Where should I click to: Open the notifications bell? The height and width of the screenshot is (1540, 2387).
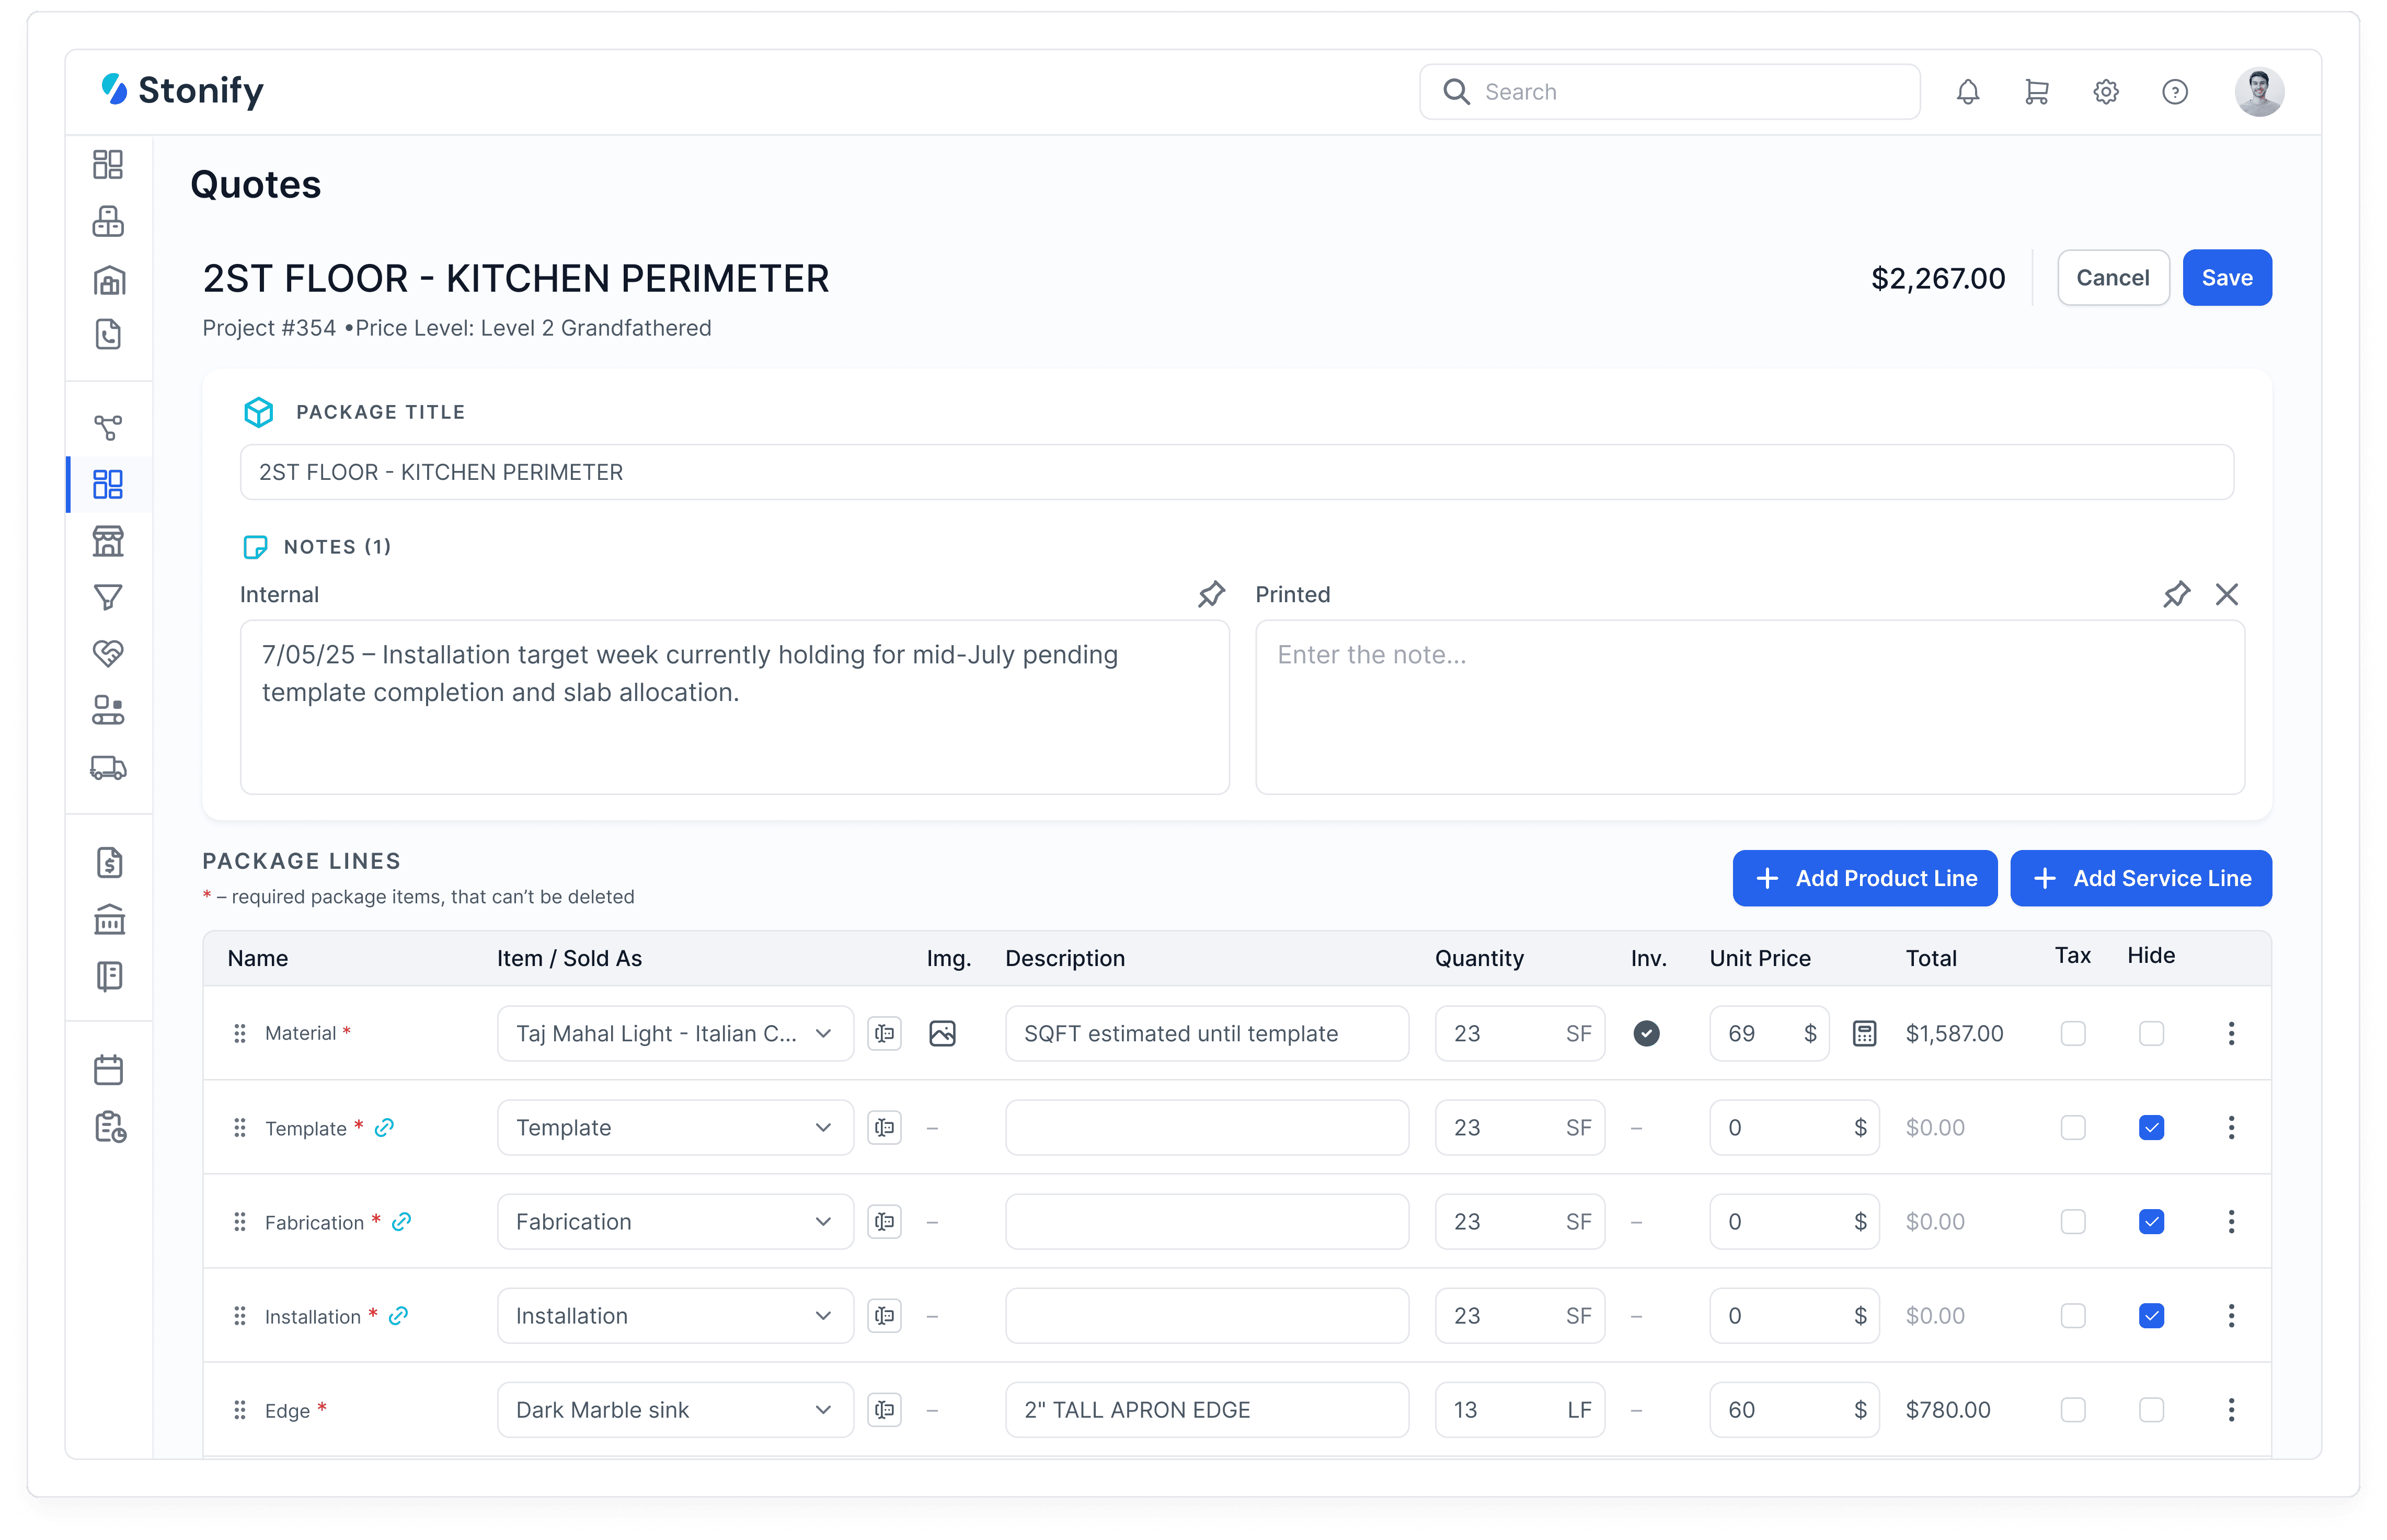[x=1967, y=91]
